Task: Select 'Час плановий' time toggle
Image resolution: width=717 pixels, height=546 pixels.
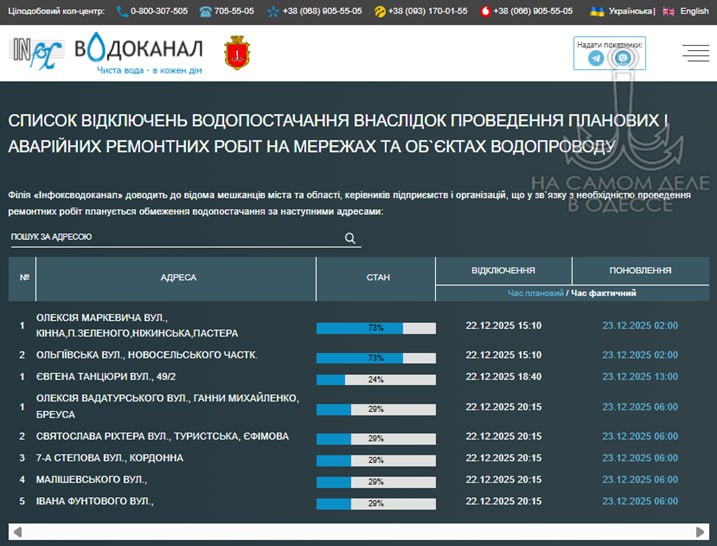Action: click(x=535, y=293)
